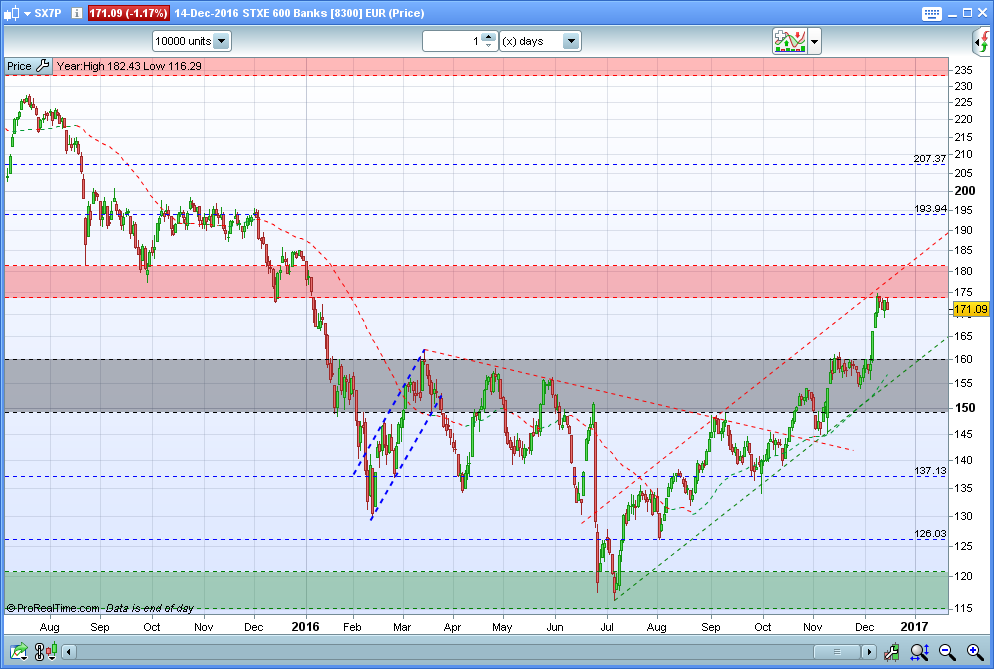Increase the timeframe number with up stepper
The height and width of the screenshot is (669, 994).
488,37
